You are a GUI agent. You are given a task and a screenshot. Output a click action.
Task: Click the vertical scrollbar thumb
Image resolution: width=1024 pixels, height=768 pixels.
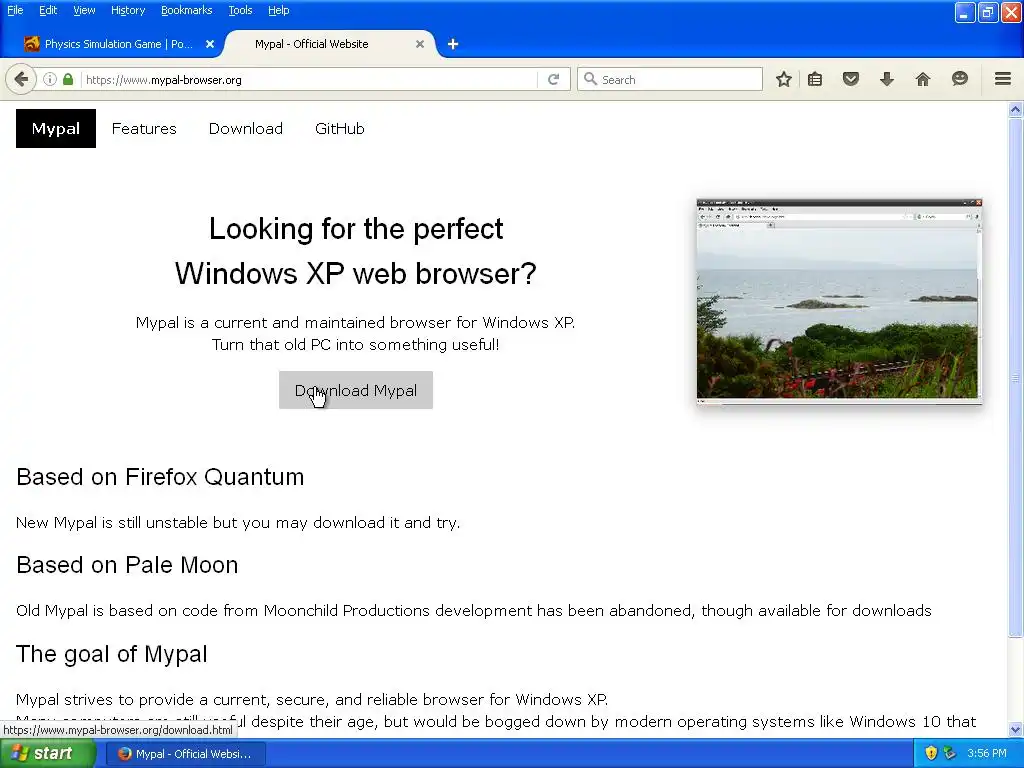click(1016, 377)
